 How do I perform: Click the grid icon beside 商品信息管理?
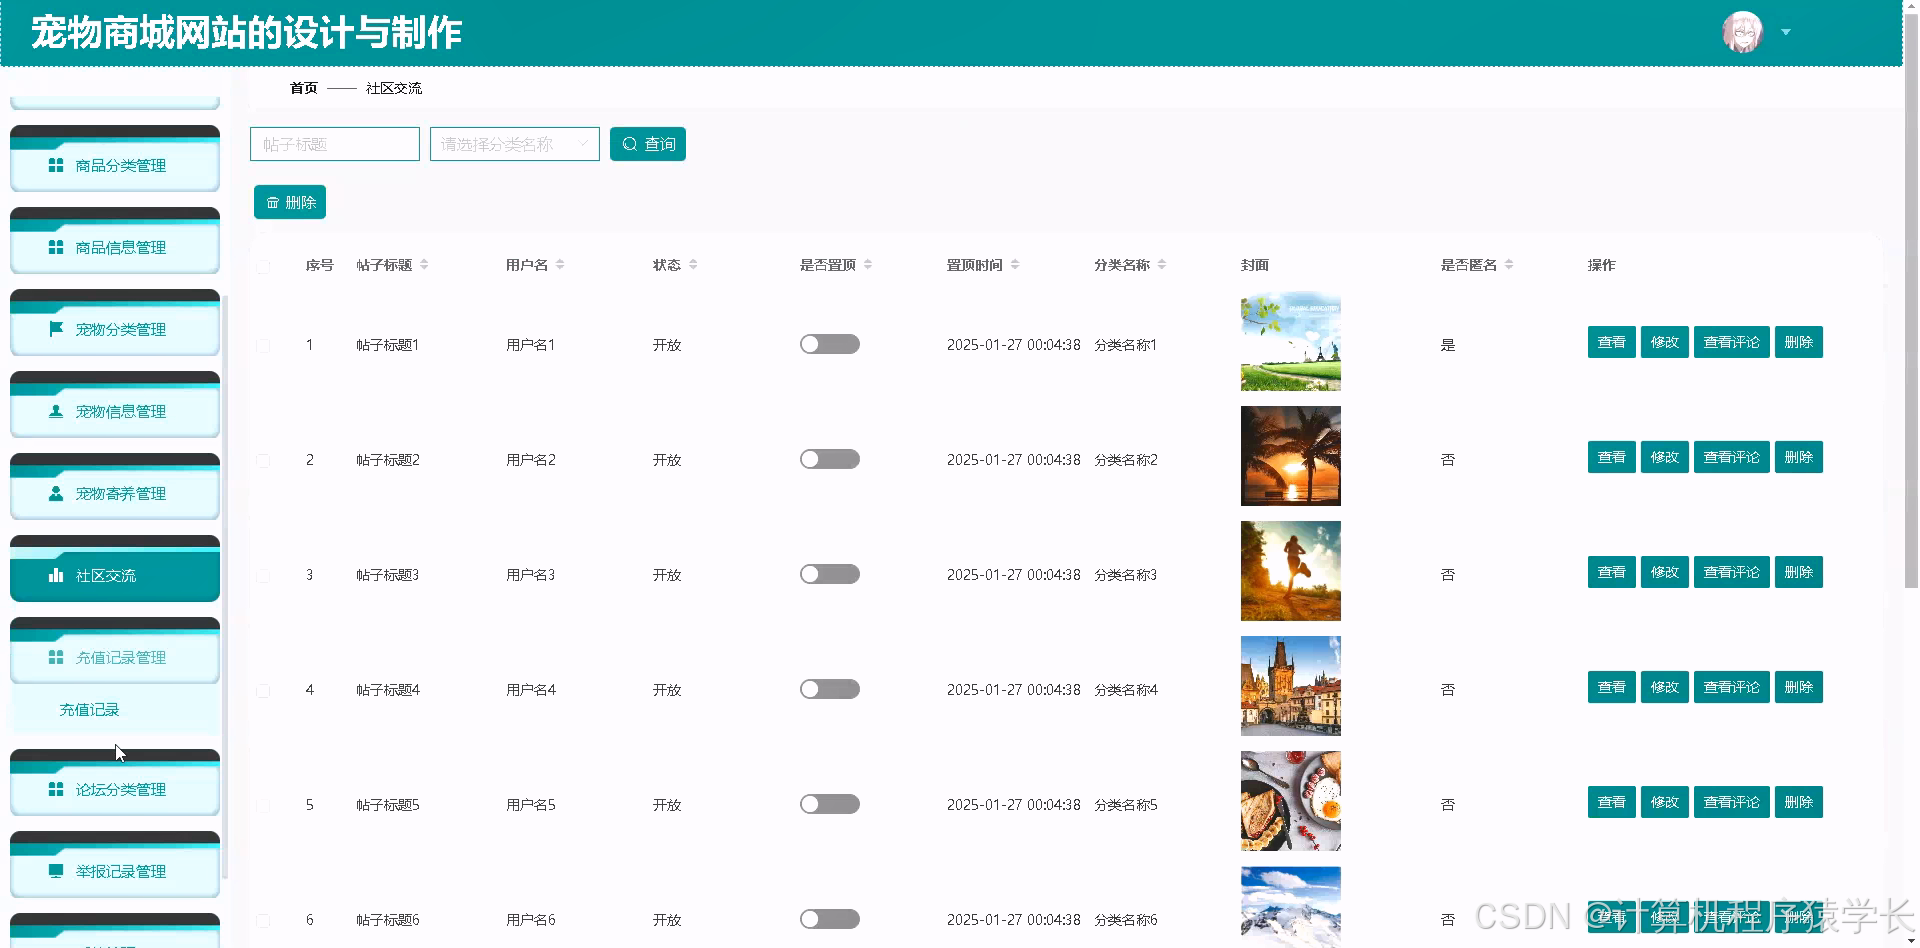click(x=56, y=247)
